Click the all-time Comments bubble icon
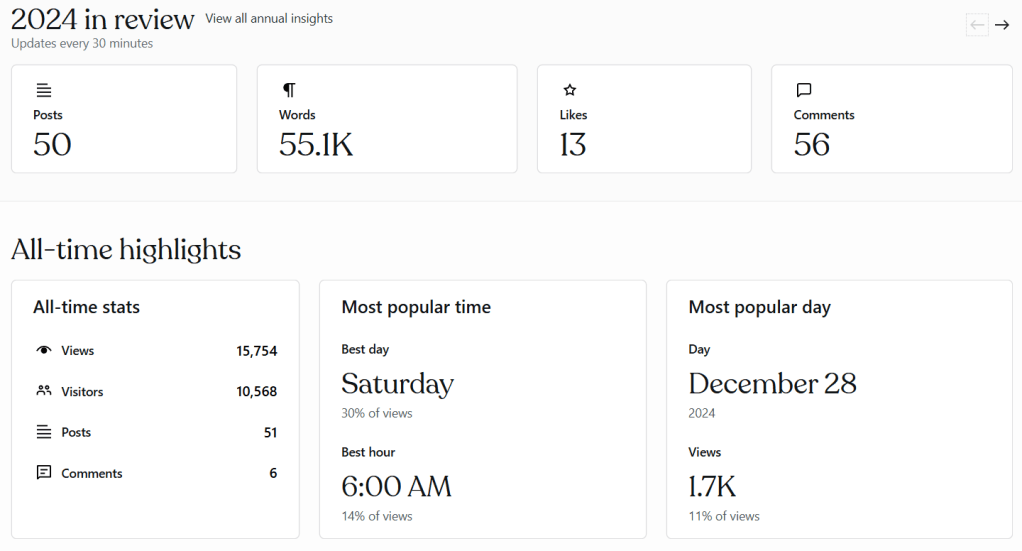The height and width of the screenshot is (551, 1022). pos(43,473)
